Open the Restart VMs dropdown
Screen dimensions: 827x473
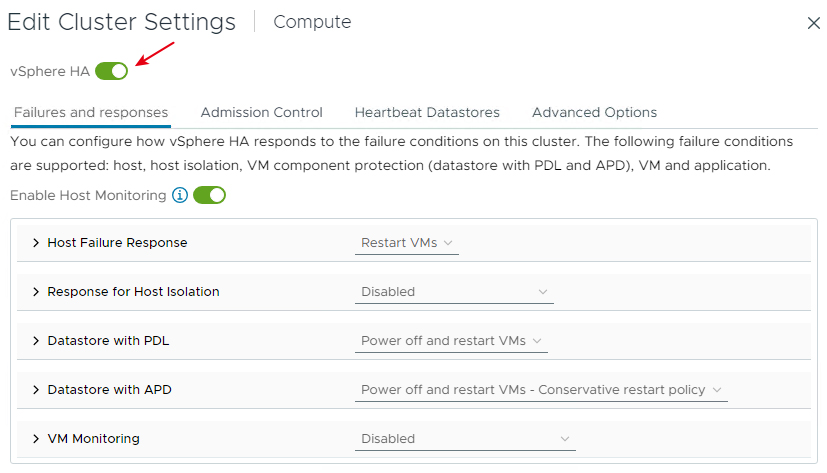[x=407, y=243]
